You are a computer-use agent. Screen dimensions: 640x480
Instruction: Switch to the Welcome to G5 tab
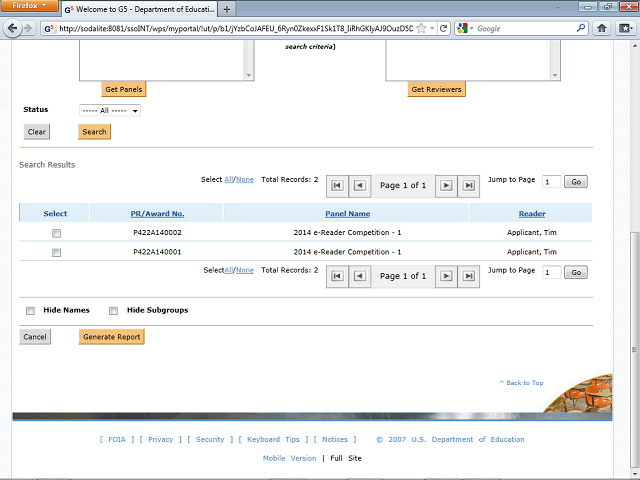[140, 9]
